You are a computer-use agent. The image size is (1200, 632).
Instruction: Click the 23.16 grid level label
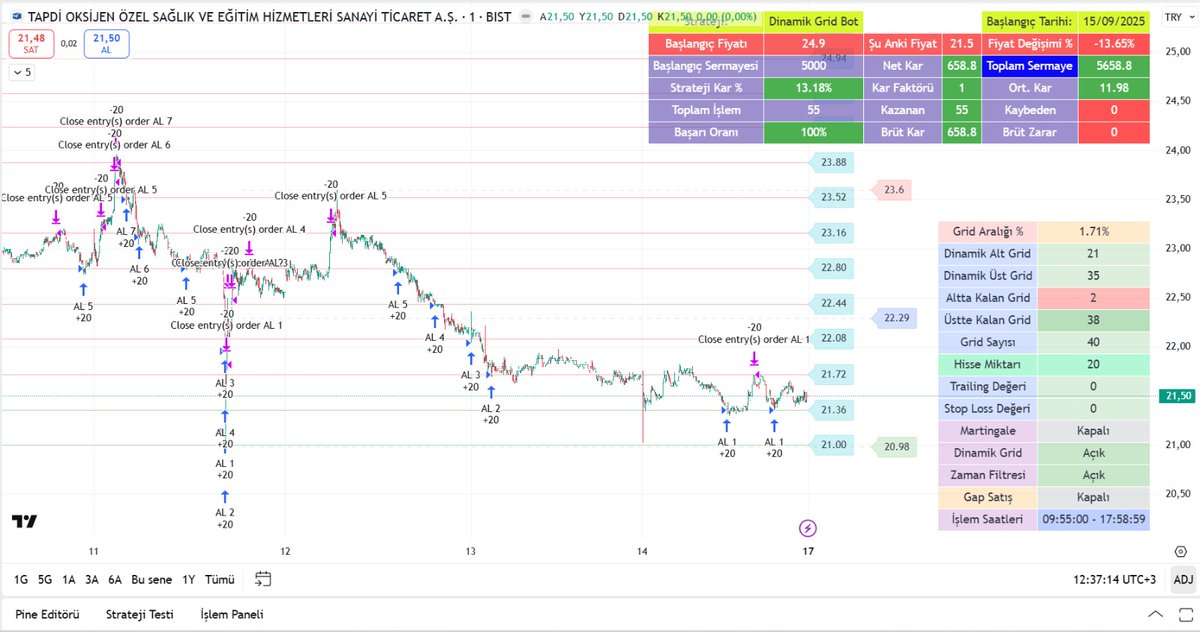(x=834, y=232)
